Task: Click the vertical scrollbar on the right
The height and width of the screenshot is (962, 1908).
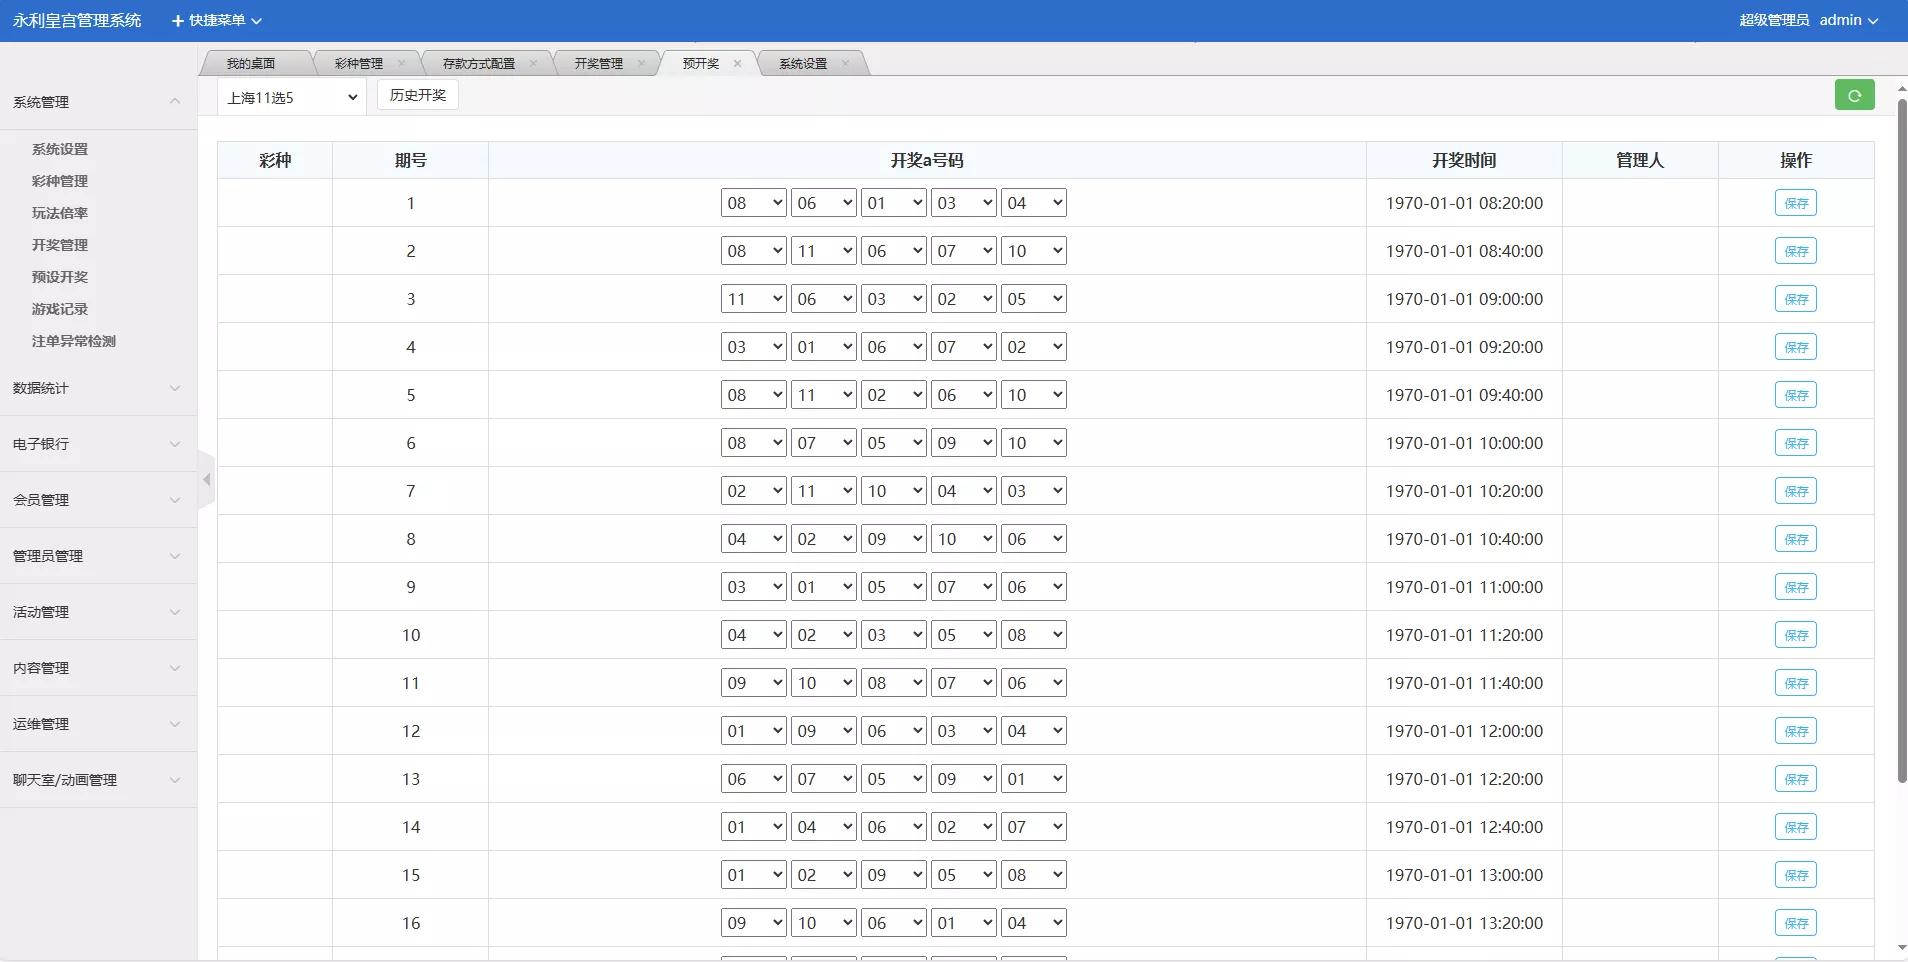Action: (1901, 440)
